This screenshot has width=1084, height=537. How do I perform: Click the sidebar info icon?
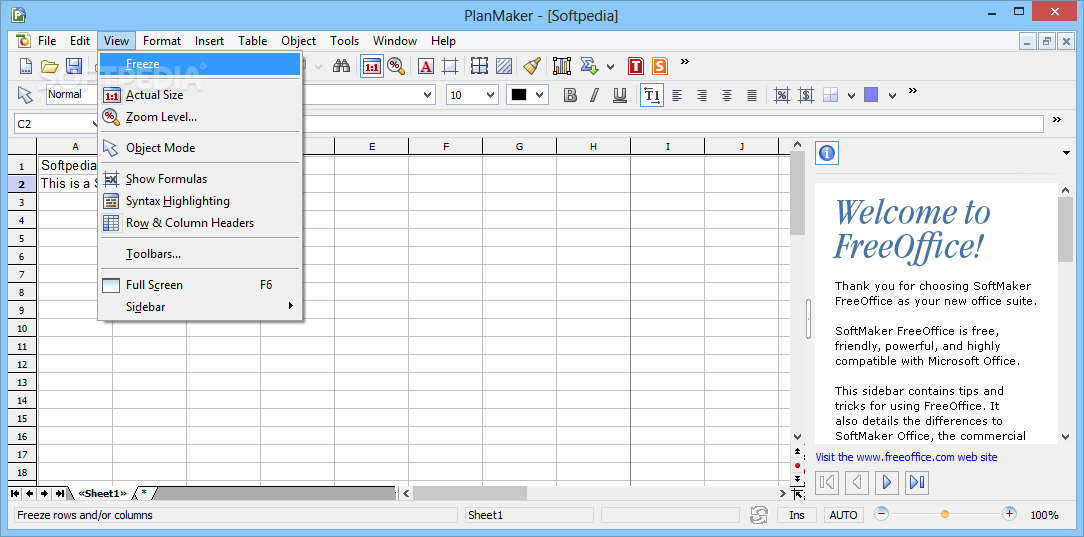[827, 153]
